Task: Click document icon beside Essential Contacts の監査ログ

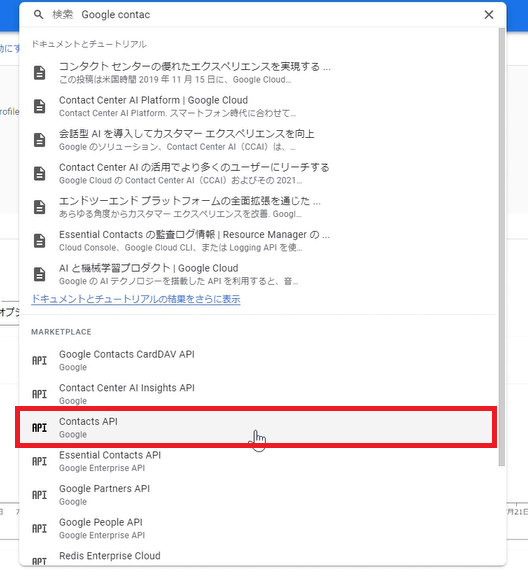Action: (40, 241)
